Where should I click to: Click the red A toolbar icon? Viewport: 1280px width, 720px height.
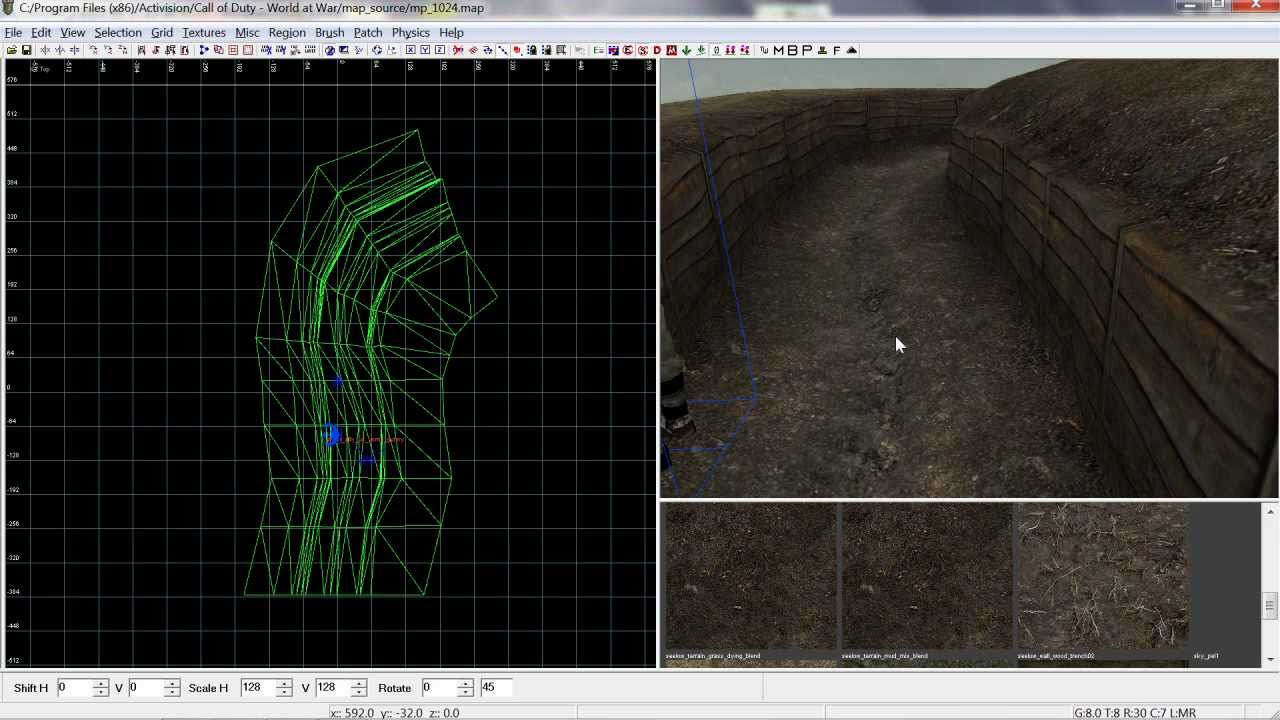click(671, 50)
